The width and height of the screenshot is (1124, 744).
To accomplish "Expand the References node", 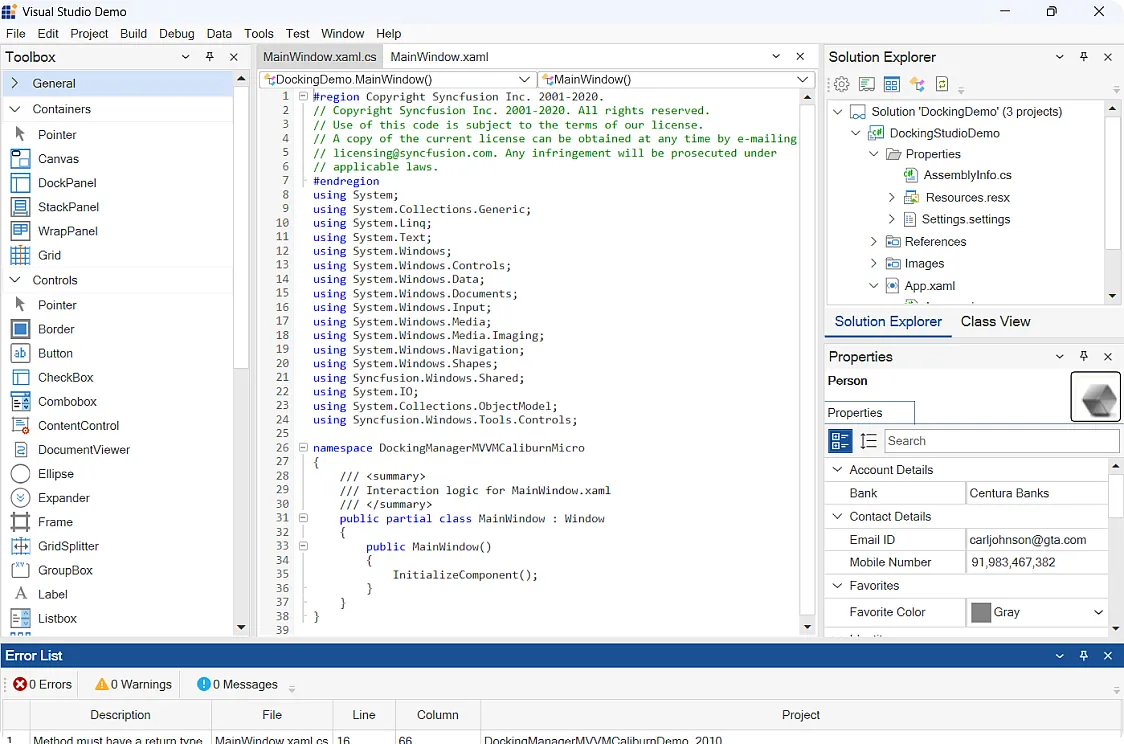I will pyautogui.click(x=873, y=242).
